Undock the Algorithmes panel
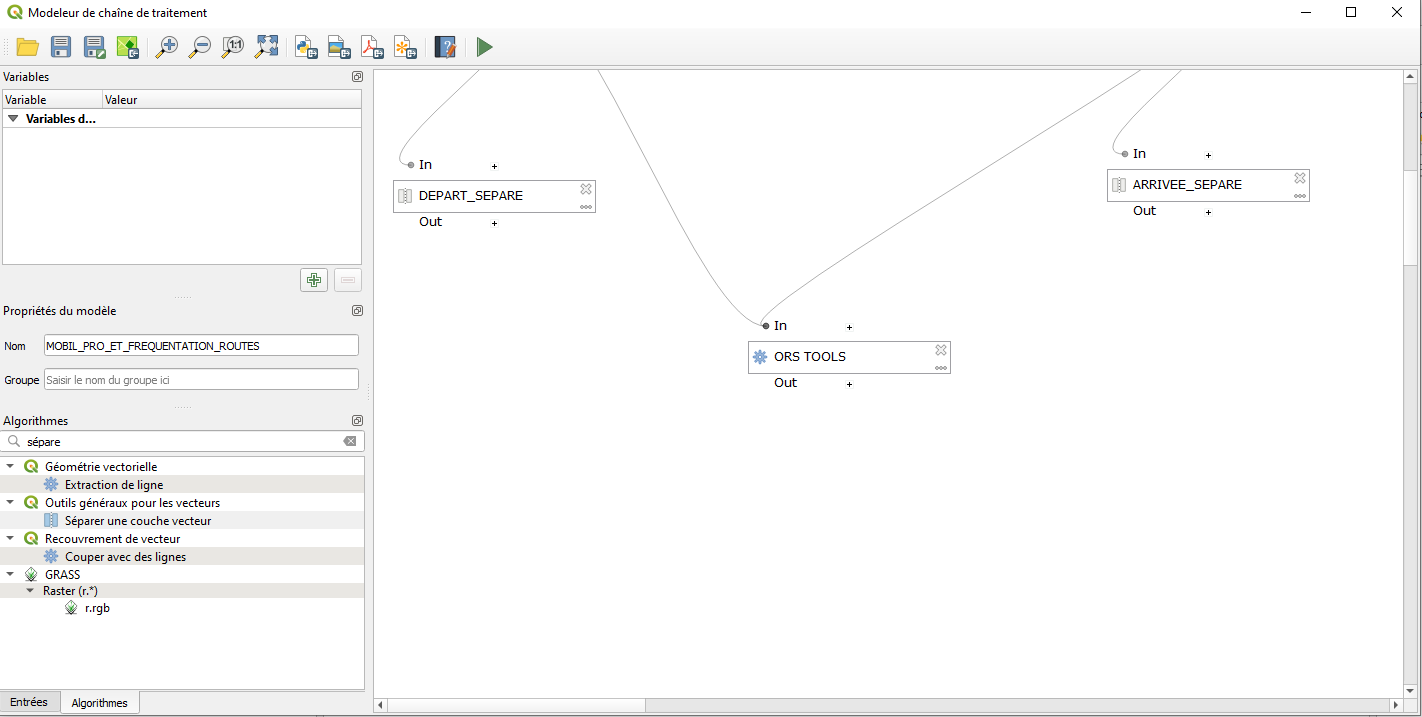This screenshot has height=717, width=1422. click(x=357, y=421)
